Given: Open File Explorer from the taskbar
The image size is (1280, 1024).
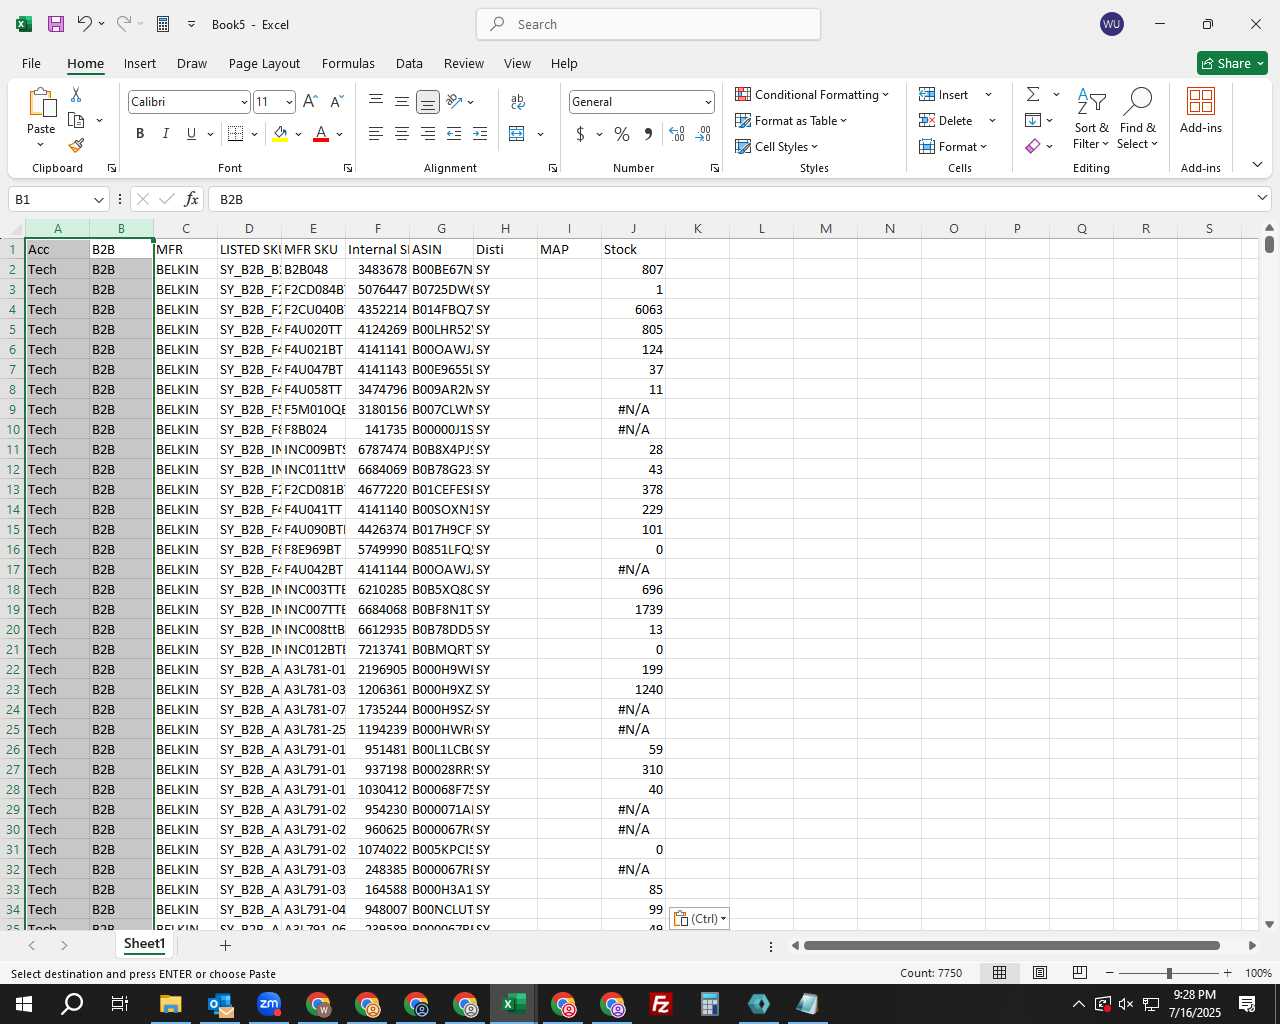Looking at the screenshot, I should pyautogui.click(x=170, y=1004).
